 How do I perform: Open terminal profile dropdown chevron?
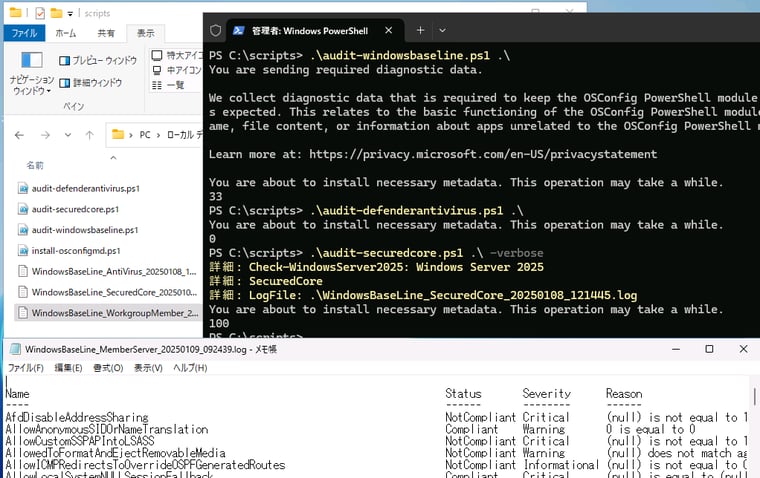443,30
